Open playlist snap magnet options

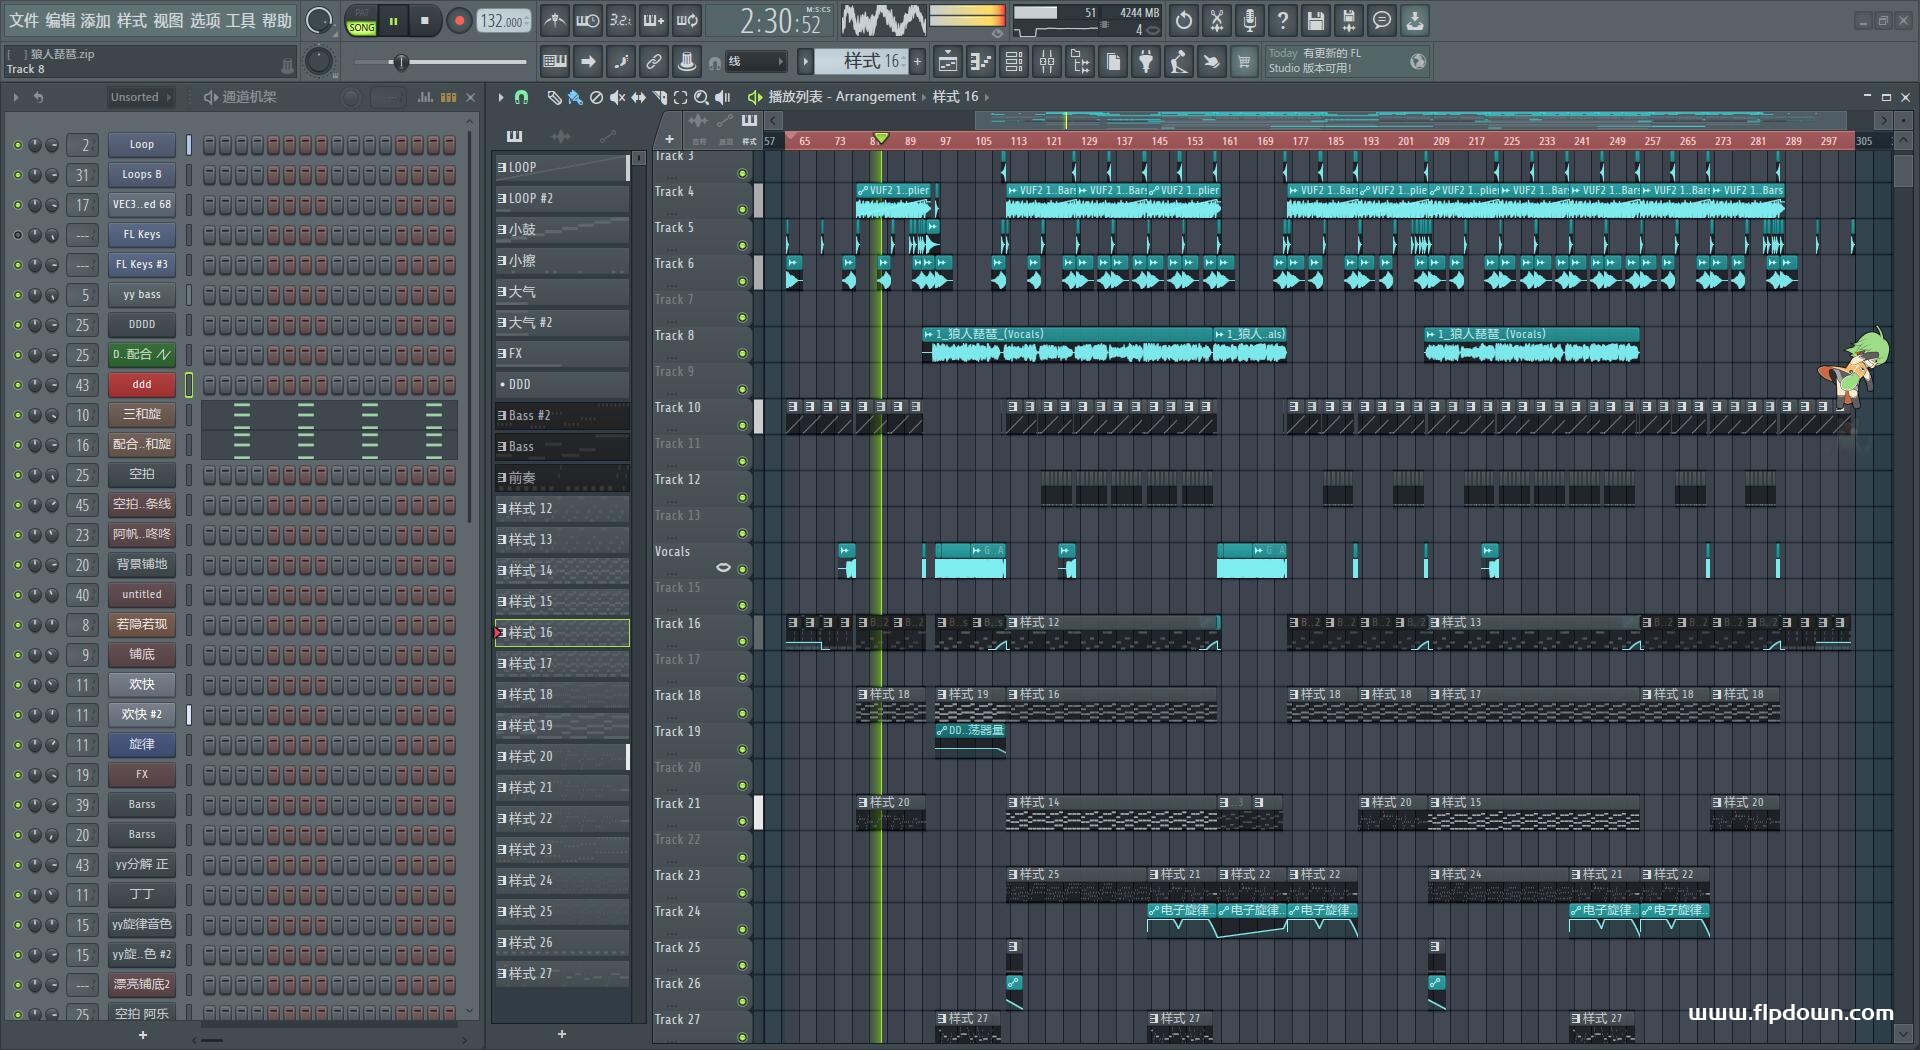click(x=521, y=97)
